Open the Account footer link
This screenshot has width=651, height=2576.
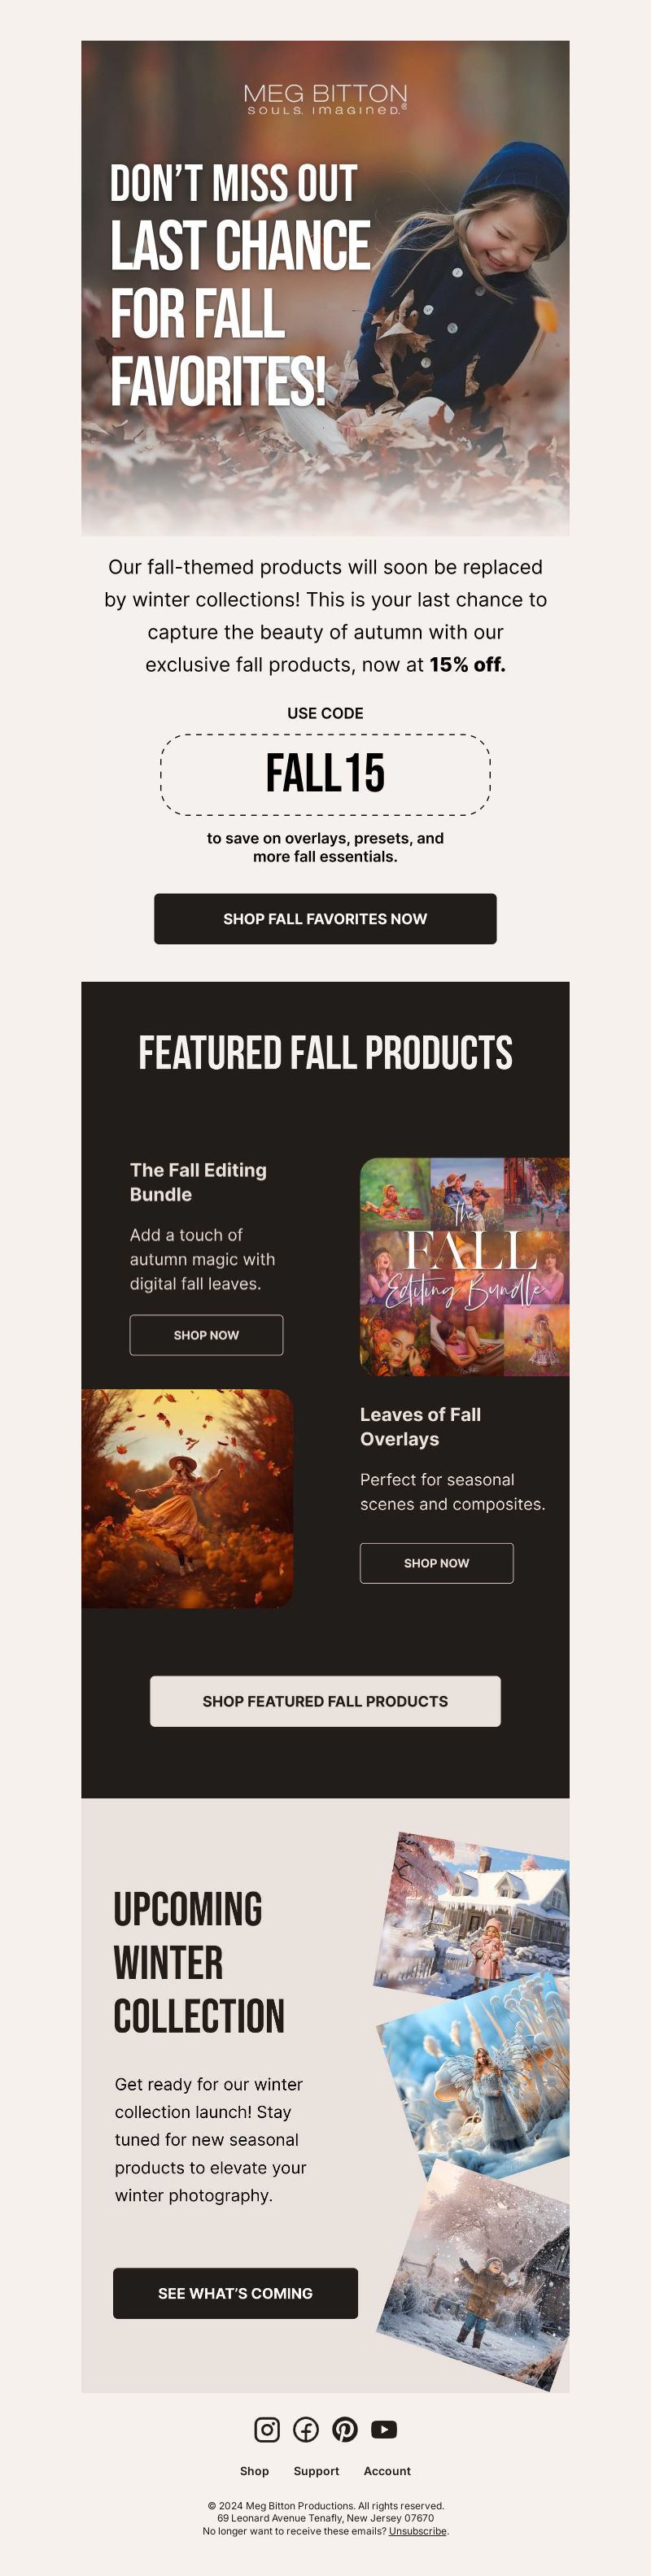coord(387,2471)
